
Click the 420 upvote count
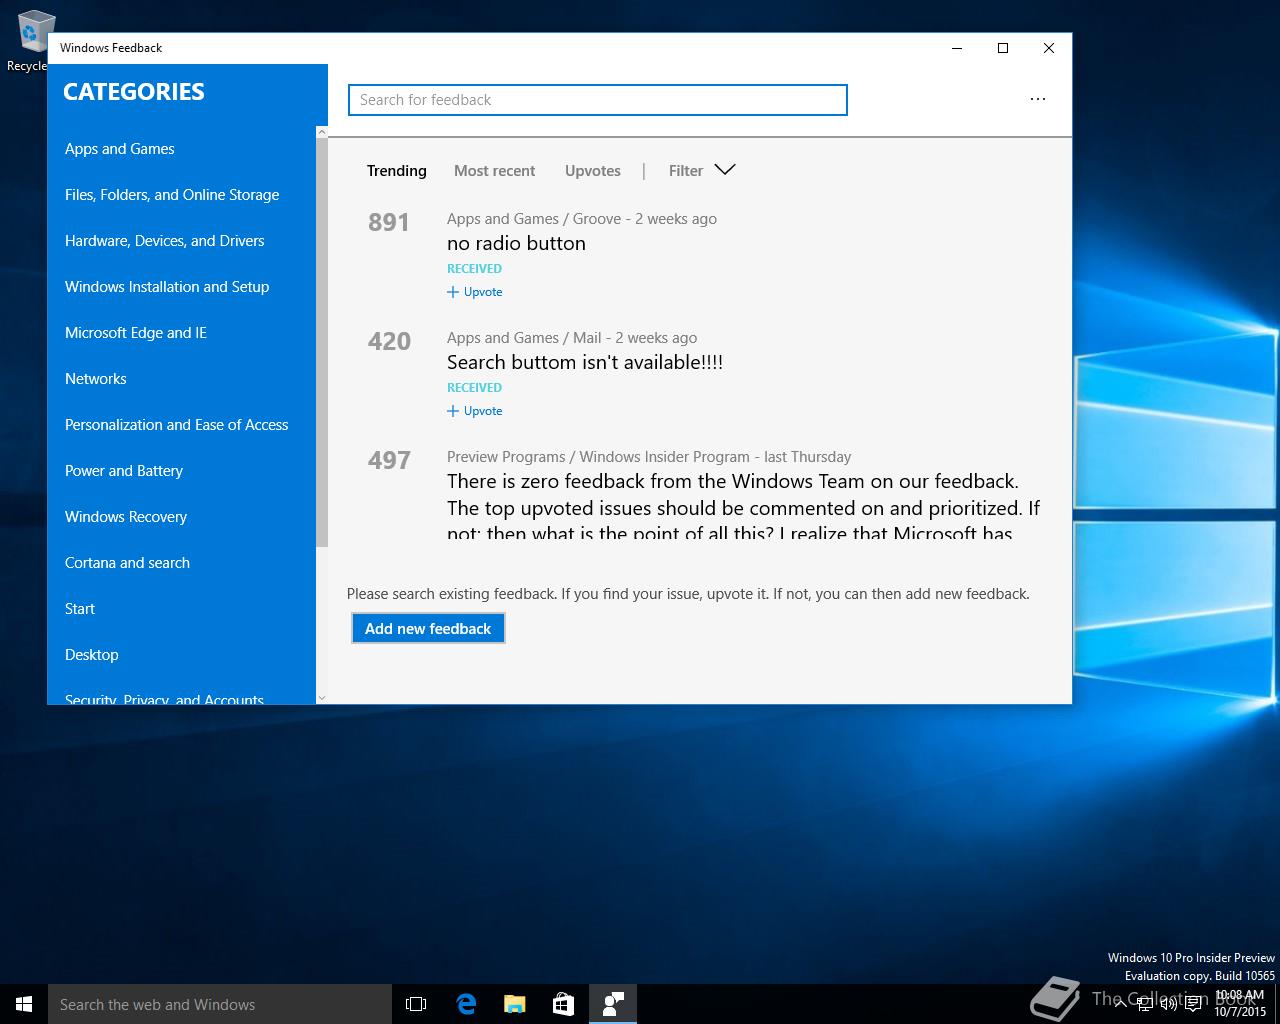389,341
